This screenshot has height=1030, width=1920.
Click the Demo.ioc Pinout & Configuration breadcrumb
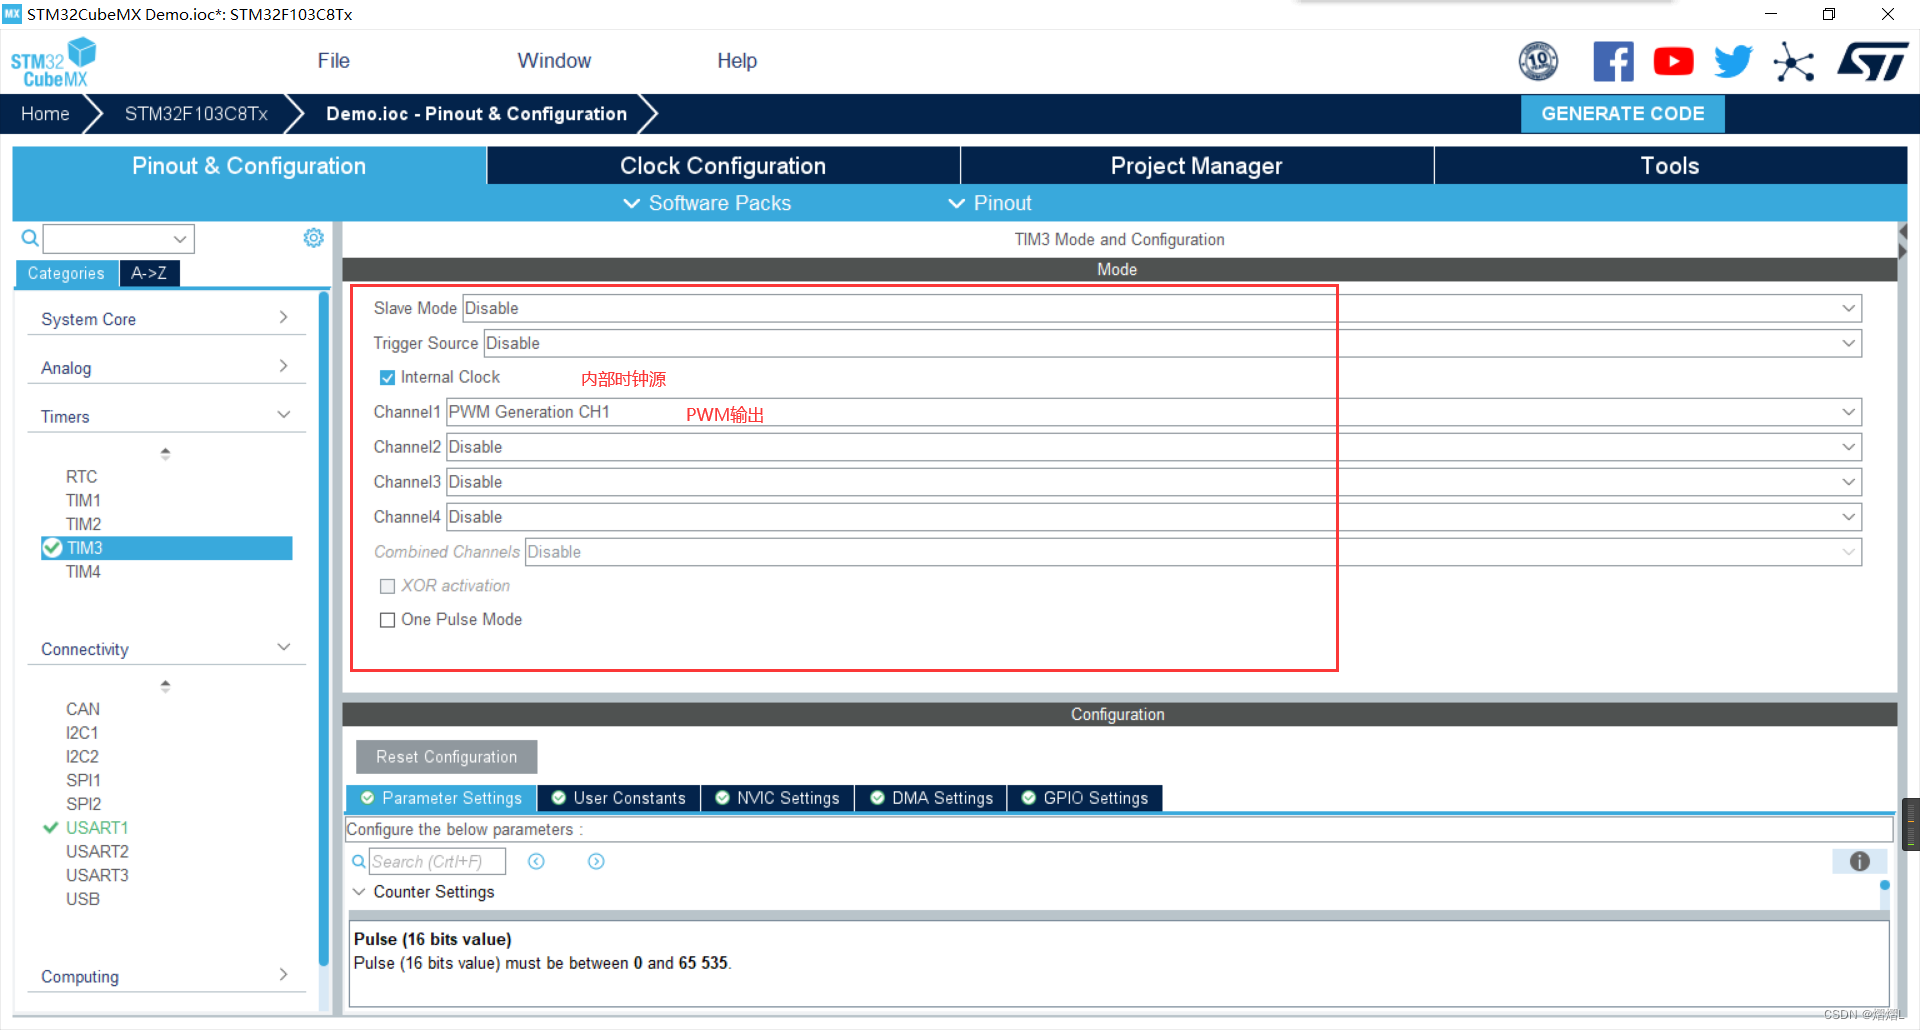[477, 114]
